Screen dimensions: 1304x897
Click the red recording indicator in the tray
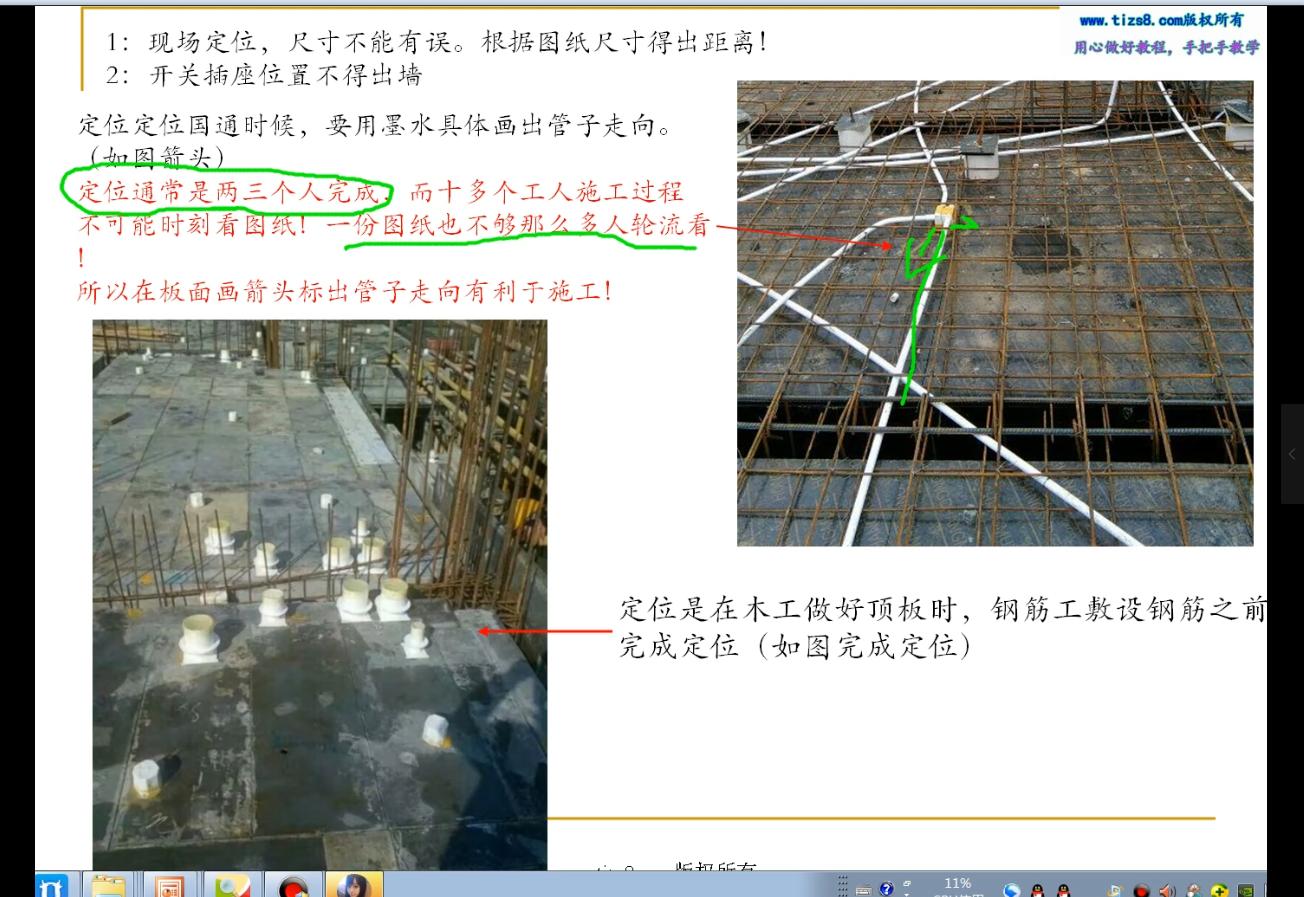pos(1142,889)
